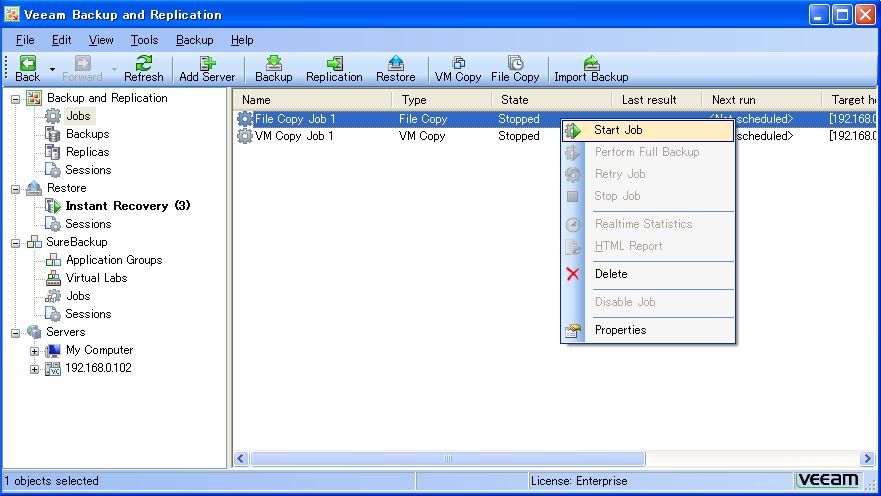Click the Restore toolbar icon
Viewport: 881px width, 496px height.
tap(396, 63)
